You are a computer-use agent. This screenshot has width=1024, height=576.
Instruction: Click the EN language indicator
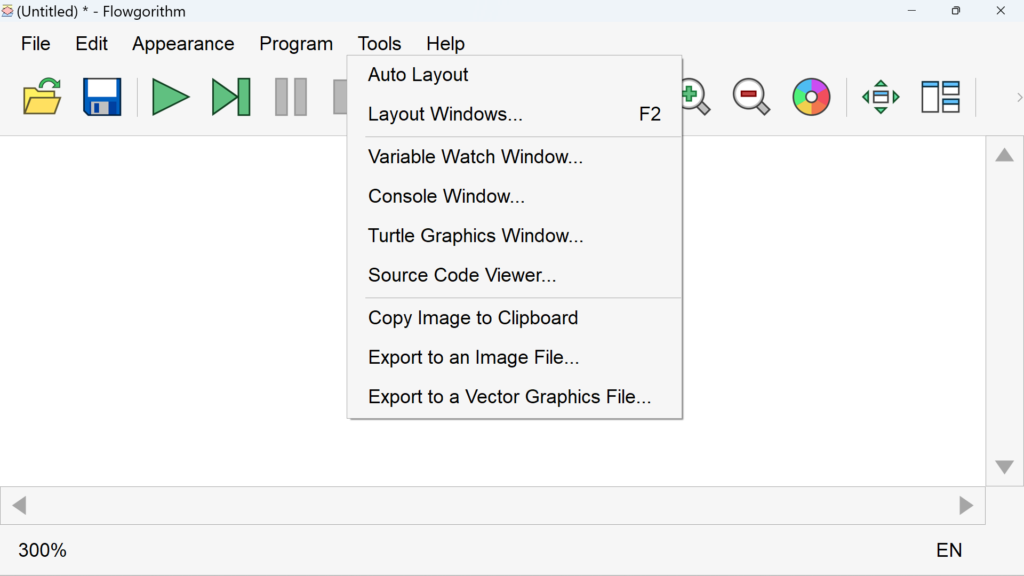click(948, 550)
